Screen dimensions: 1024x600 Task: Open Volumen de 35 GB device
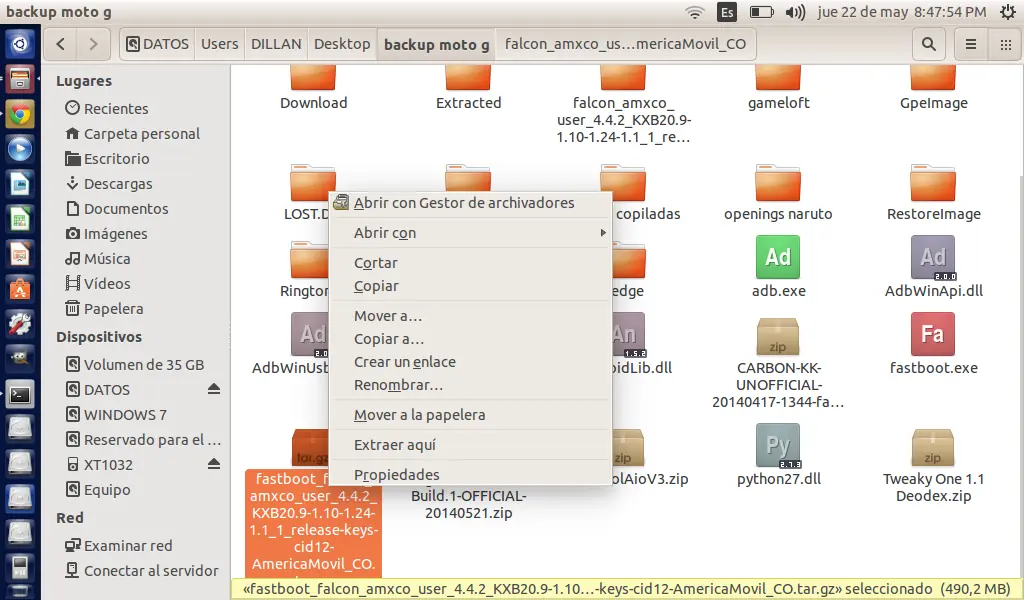pos(141,365)
